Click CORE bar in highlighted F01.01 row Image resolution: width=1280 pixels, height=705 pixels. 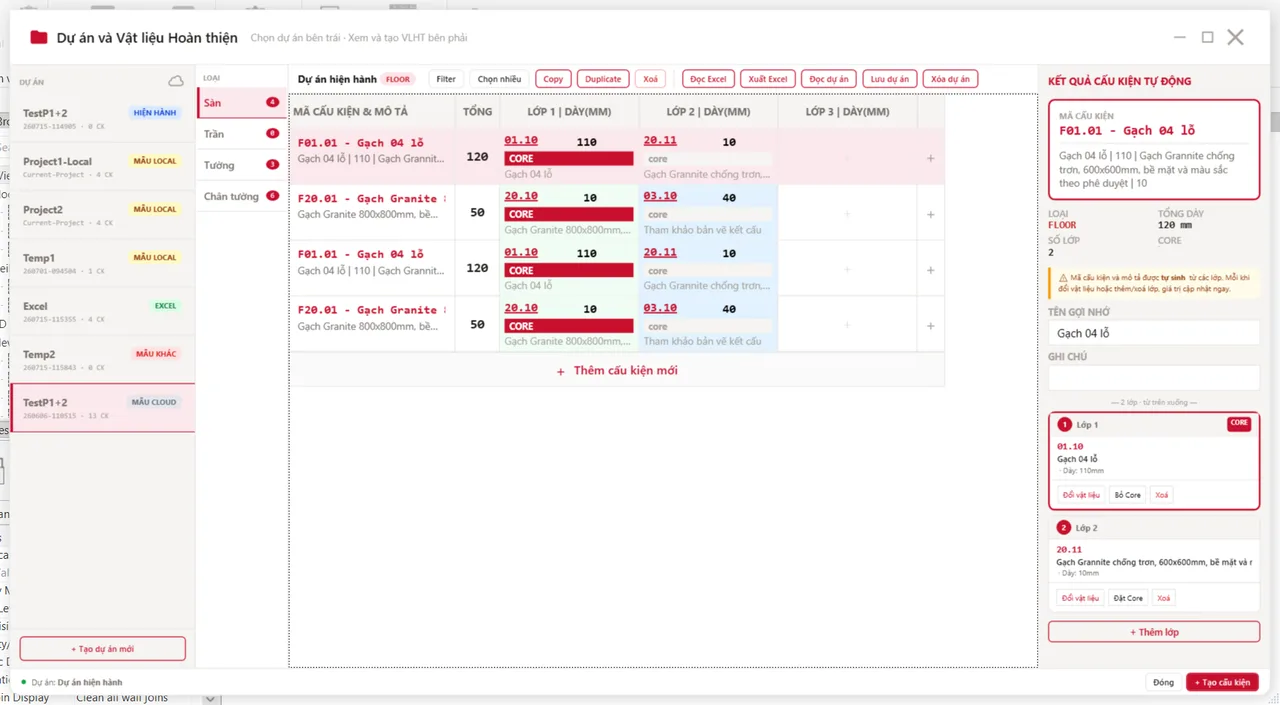[569, 158]
